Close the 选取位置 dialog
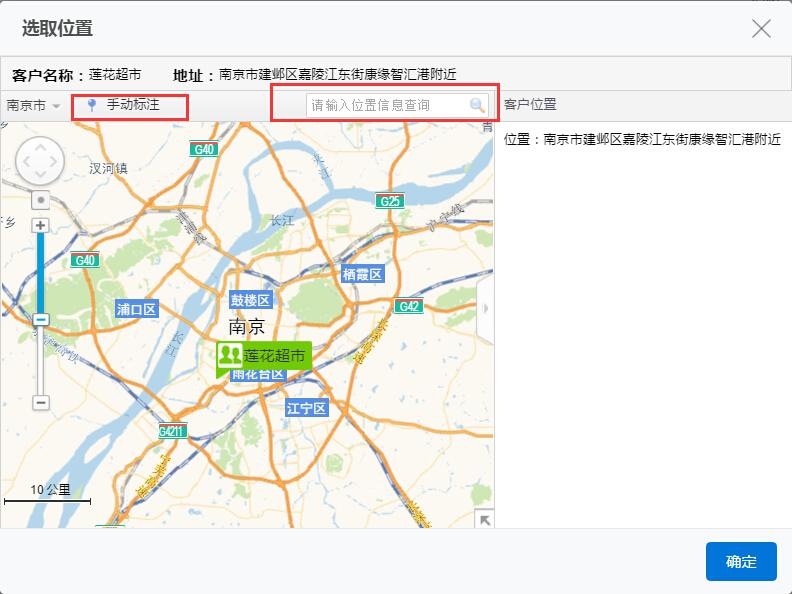 click(761, 28)
